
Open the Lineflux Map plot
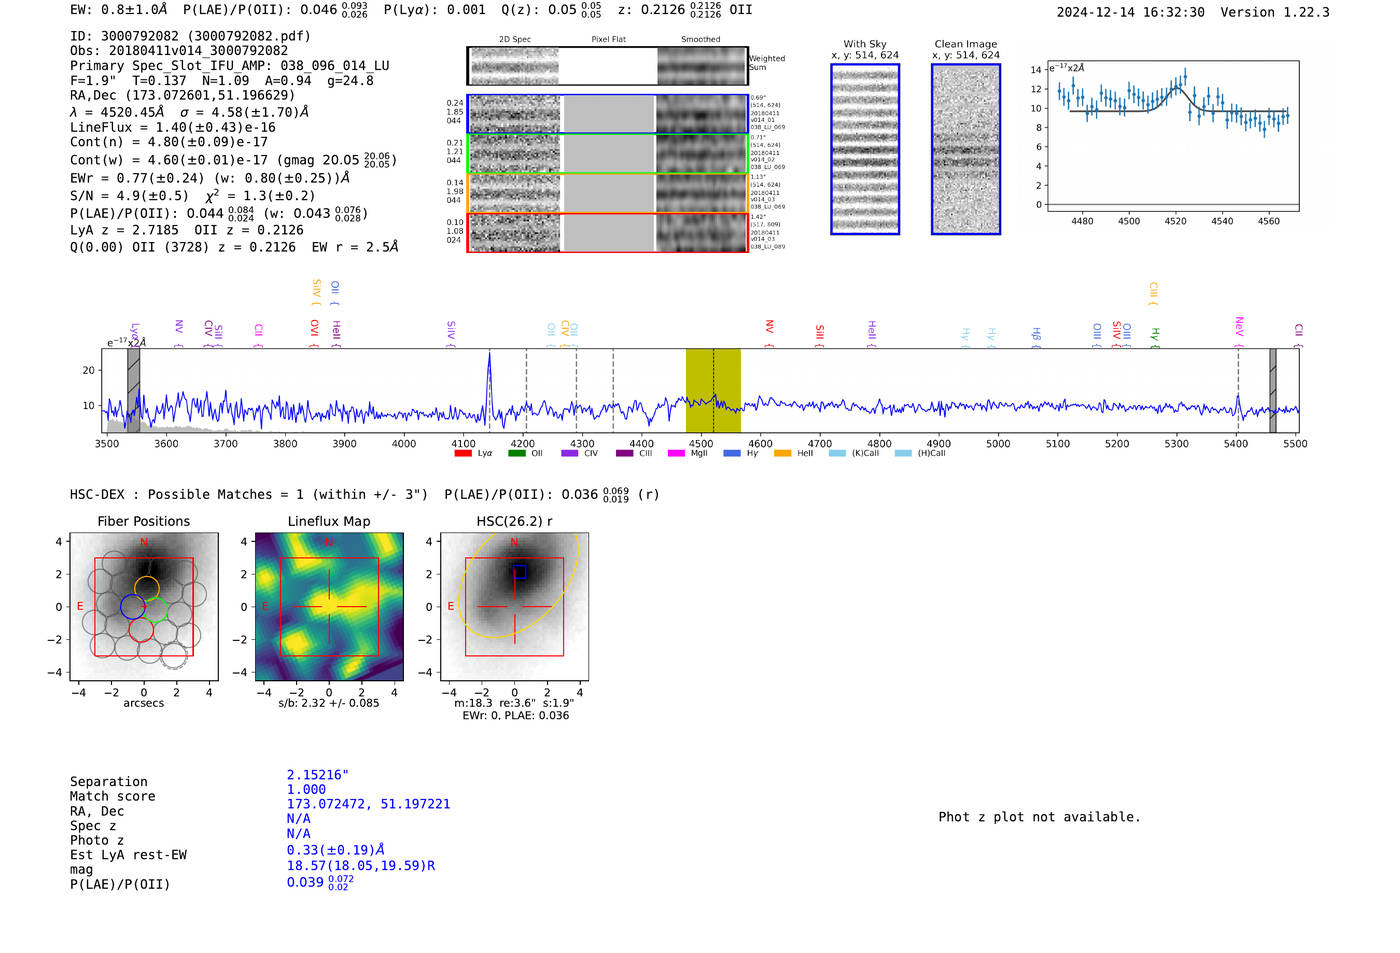329,607
